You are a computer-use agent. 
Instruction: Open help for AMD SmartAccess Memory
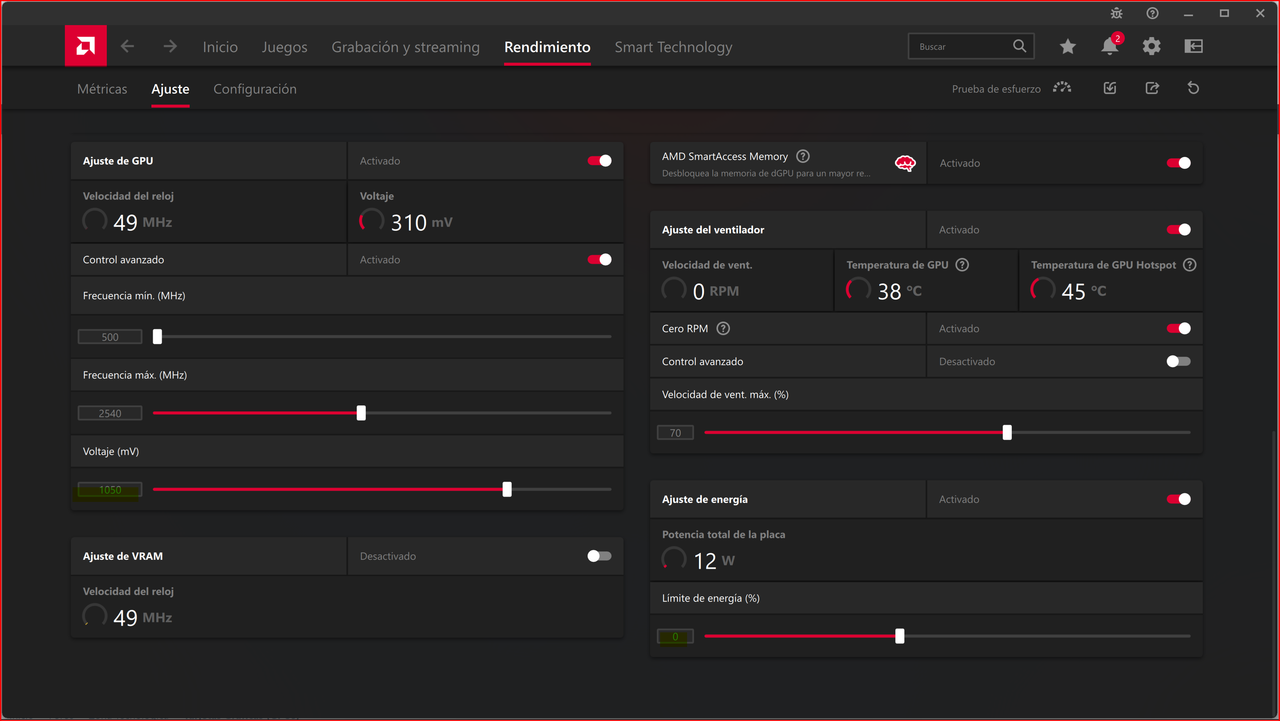pyautogui.click(x=803, y=156)
